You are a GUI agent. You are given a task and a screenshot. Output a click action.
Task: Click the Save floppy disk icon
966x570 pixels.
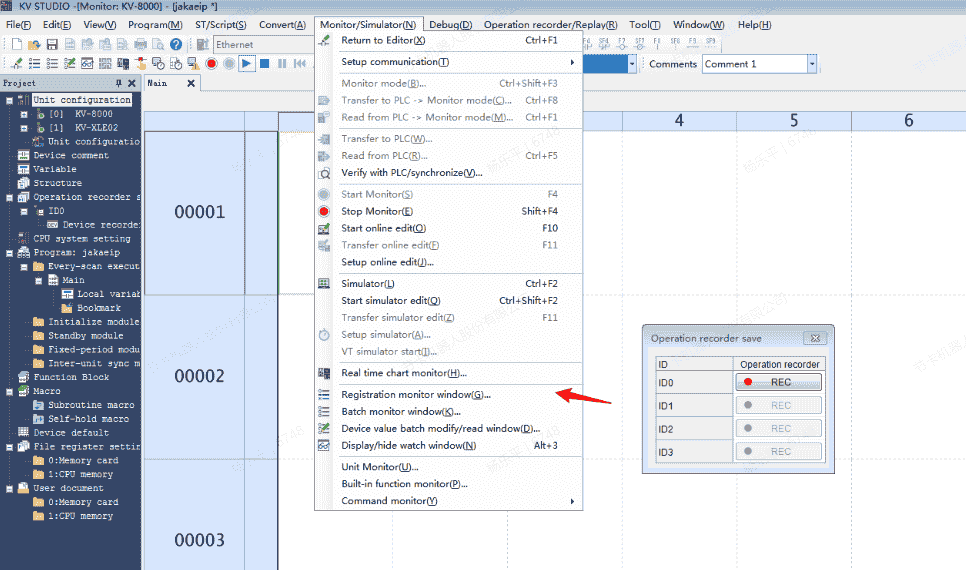pos(52,45)
